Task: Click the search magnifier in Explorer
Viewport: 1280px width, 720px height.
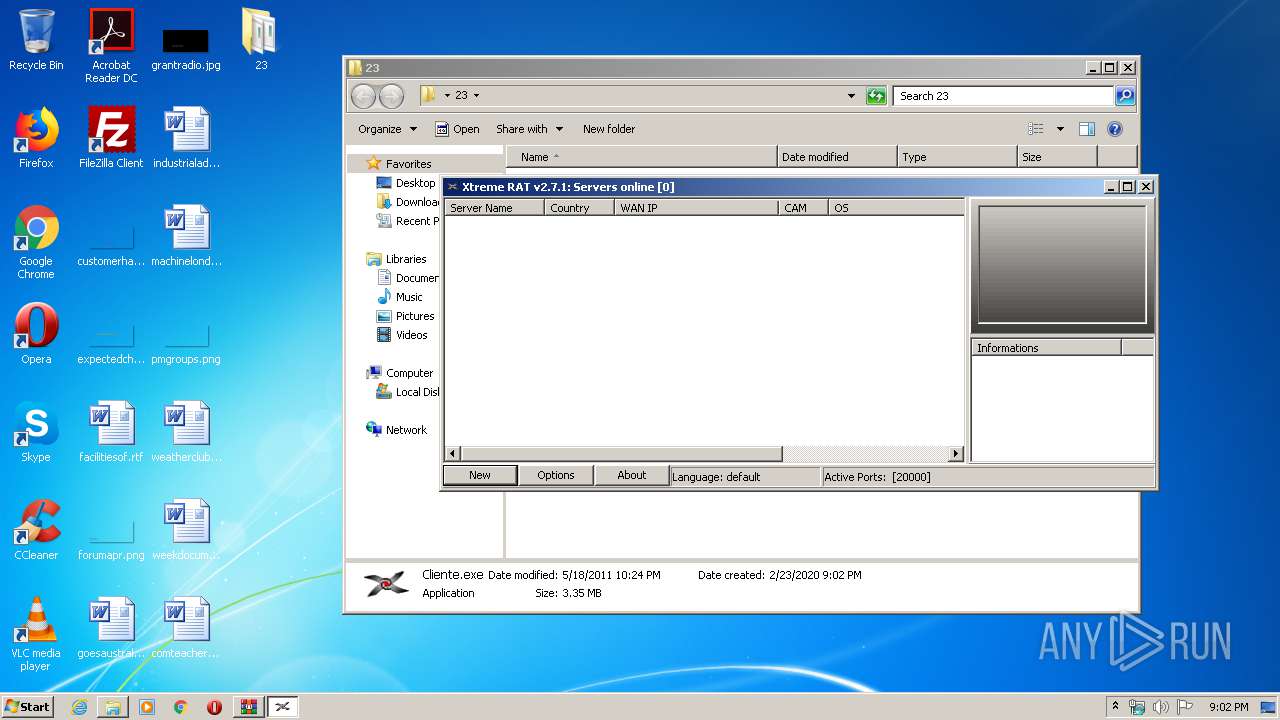Action: (x=1125, y=96)
